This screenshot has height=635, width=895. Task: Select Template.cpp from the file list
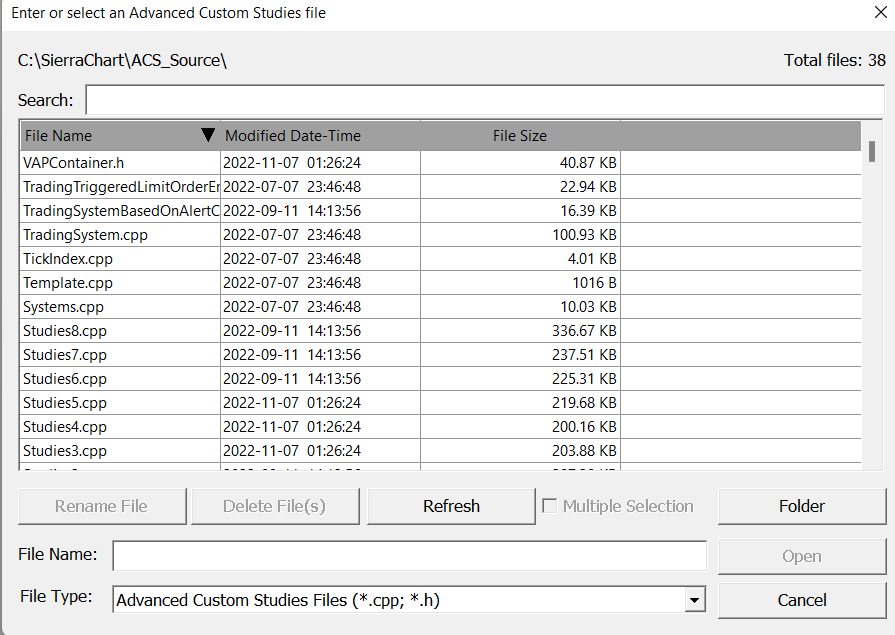click(68, 283)
